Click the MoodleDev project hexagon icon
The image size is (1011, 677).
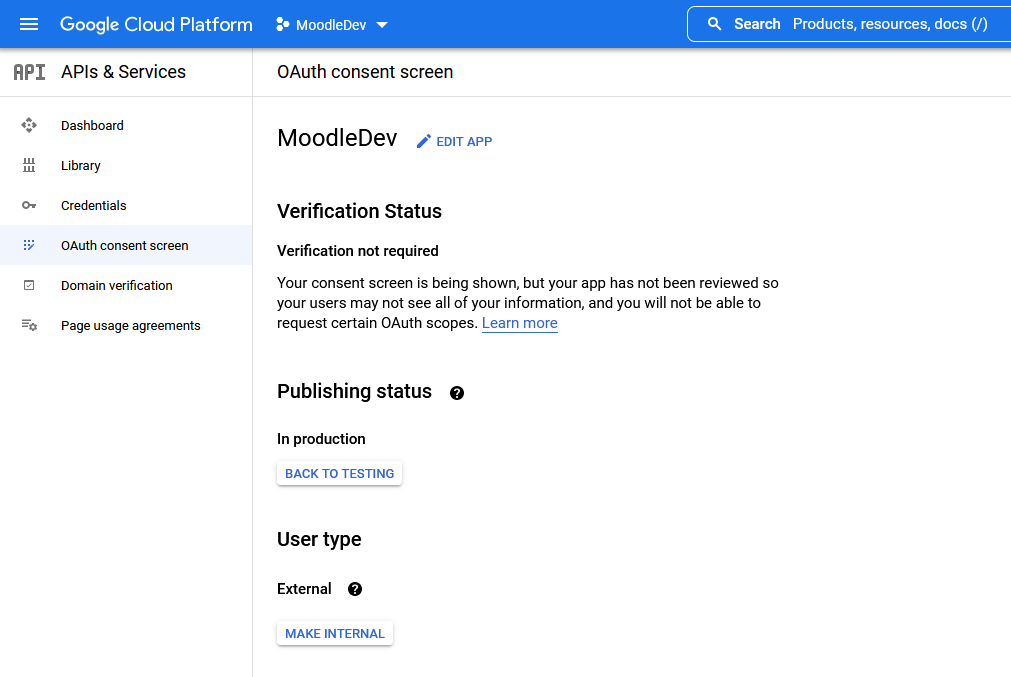click(x=282, y=25)
